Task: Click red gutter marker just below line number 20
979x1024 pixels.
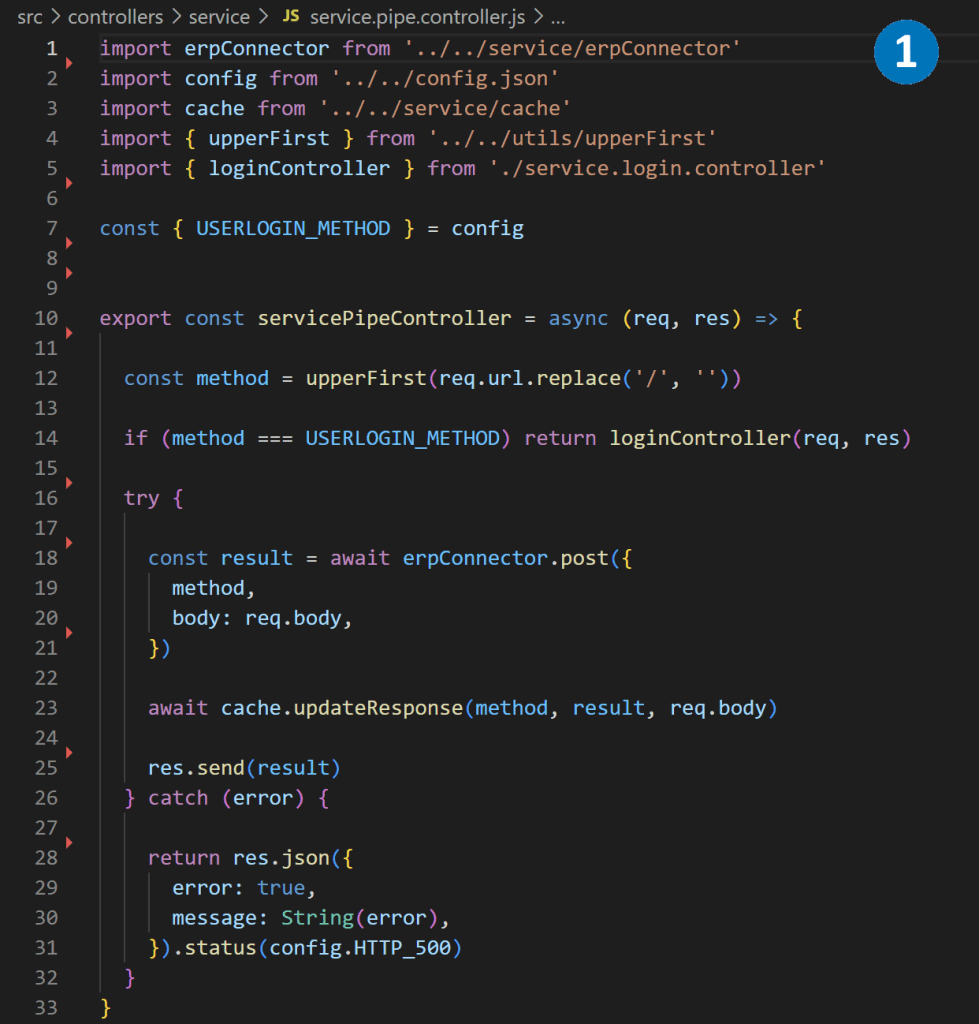Action: (69, 632)
